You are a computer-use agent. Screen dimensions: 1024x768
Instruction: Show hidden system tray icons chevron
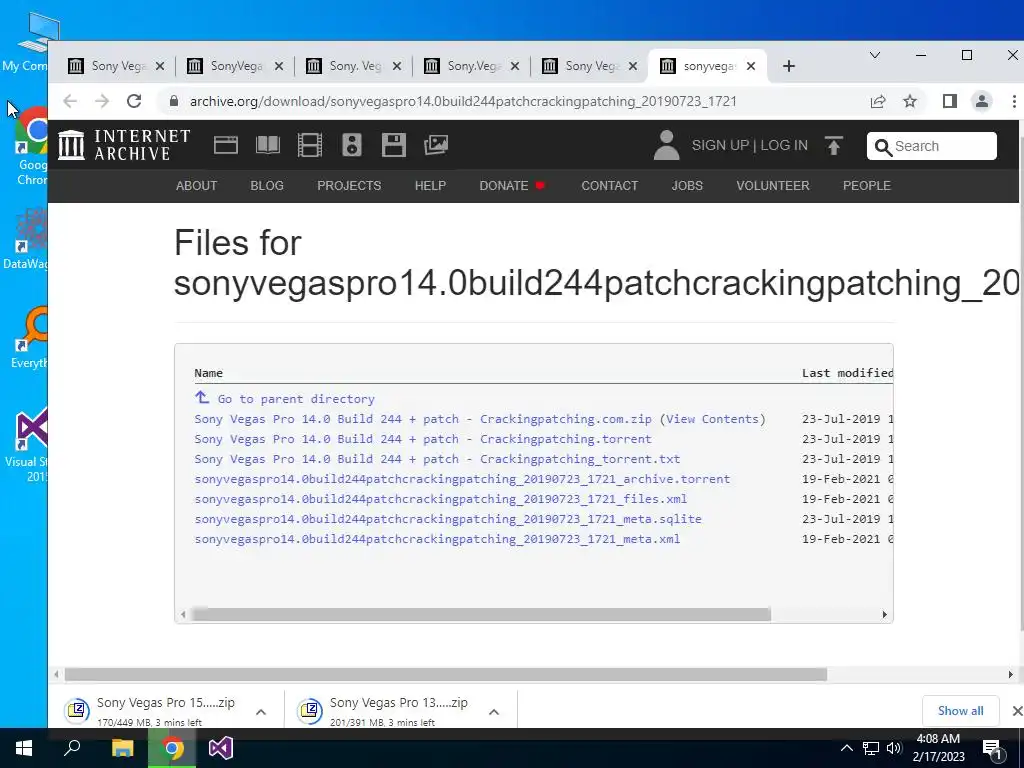[846, 748]
